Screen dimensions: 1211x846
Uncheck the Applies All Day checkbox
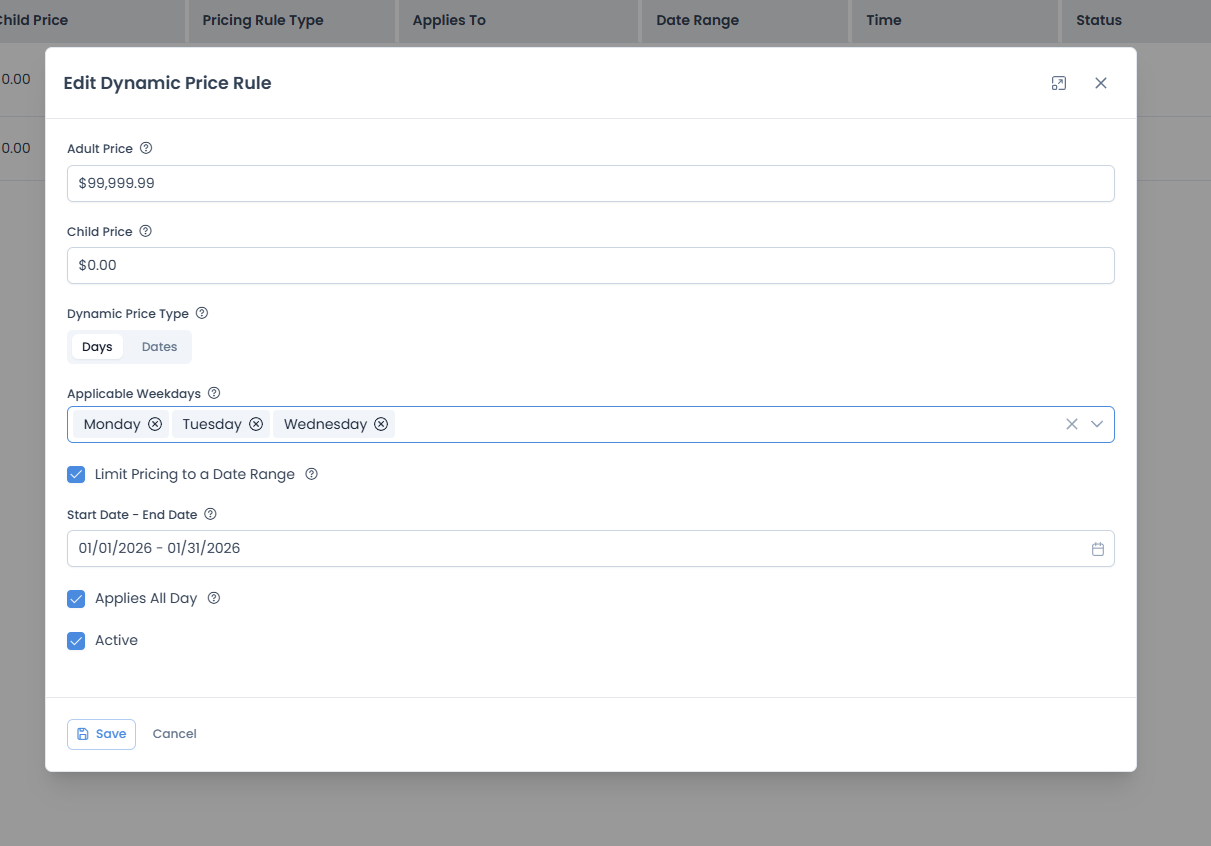[x=76, y=599]
